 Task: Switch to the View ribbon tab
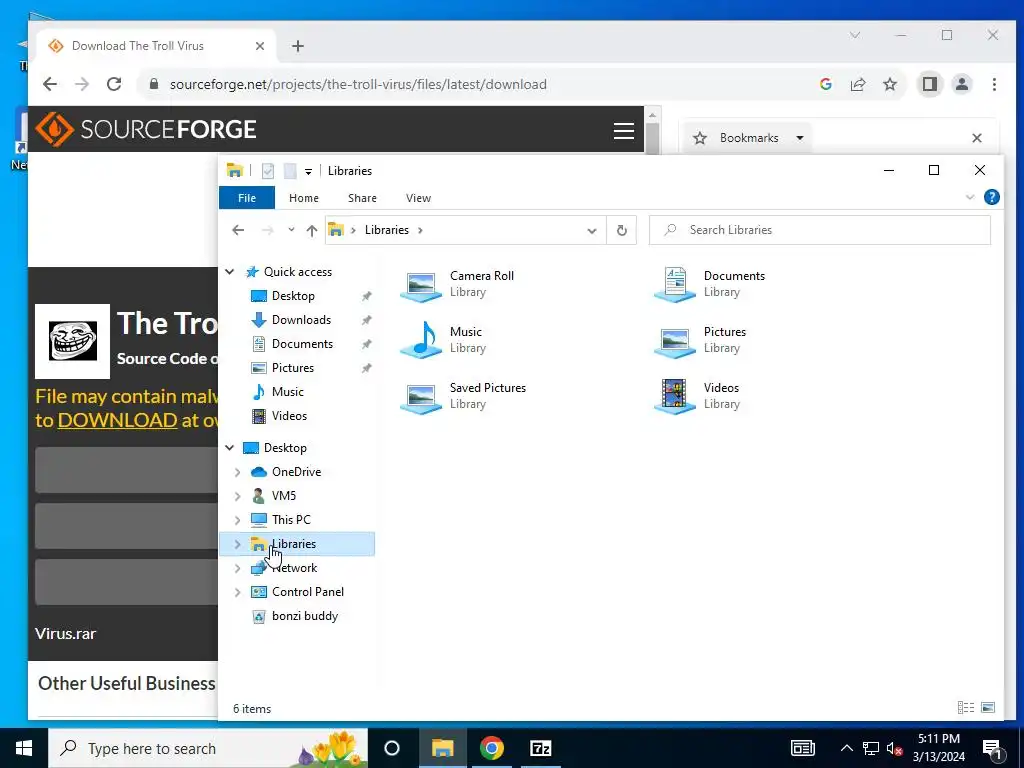[418, 198]
